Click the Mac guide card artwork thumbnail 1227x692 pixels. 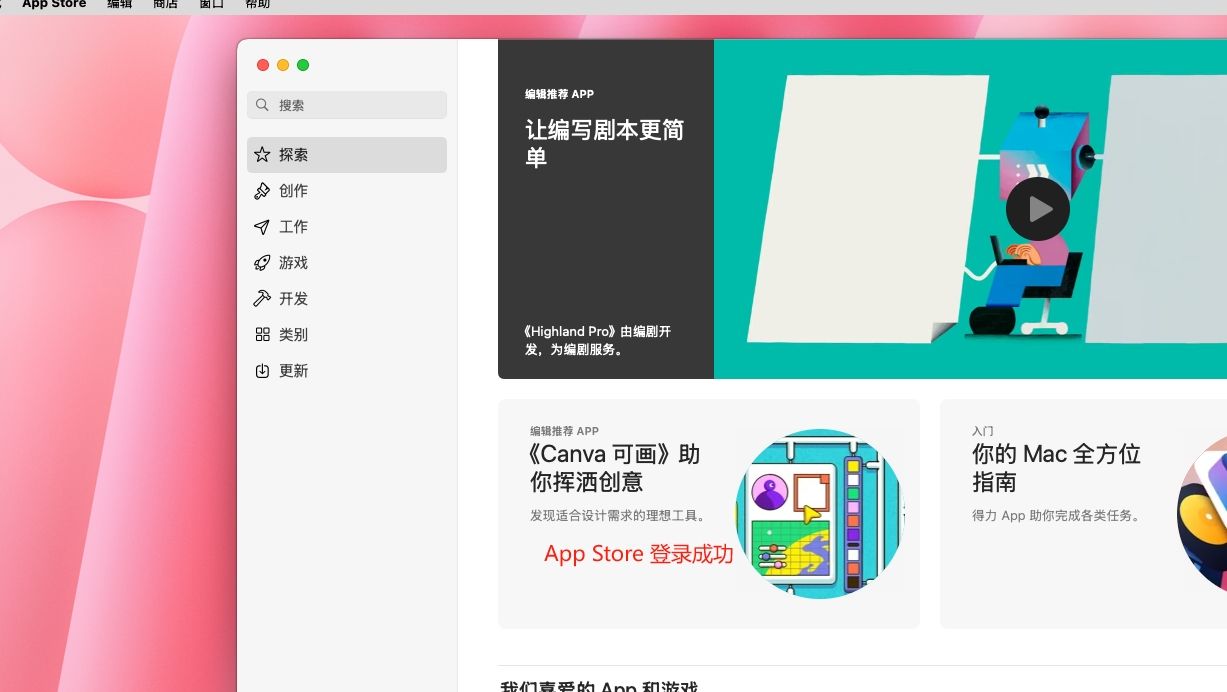point(1203,514)
